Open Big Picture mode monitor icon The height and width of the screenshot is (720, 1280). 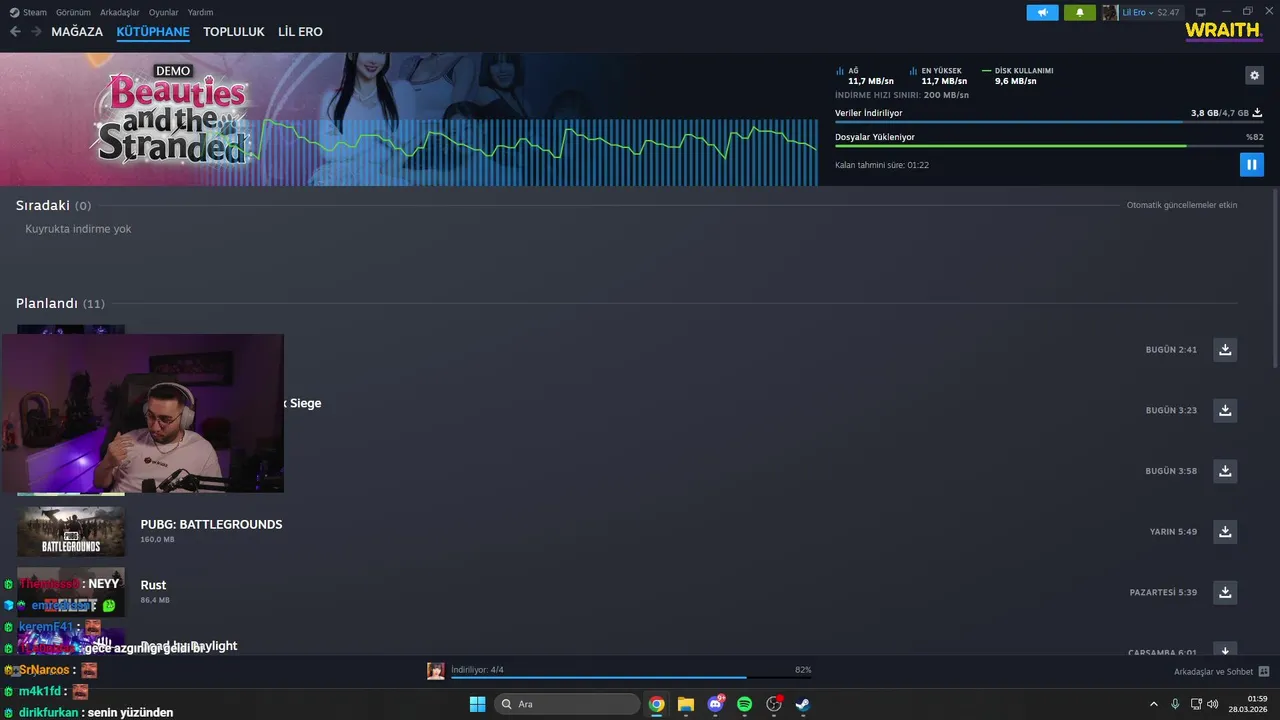(x=1201, y=12)
